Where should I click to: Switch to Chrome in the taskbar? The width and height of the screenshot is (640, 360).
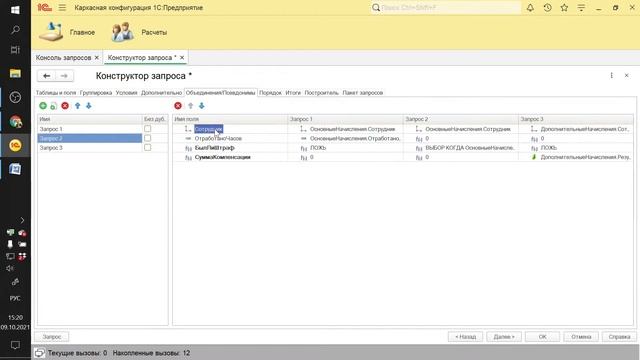coord(15,122)
